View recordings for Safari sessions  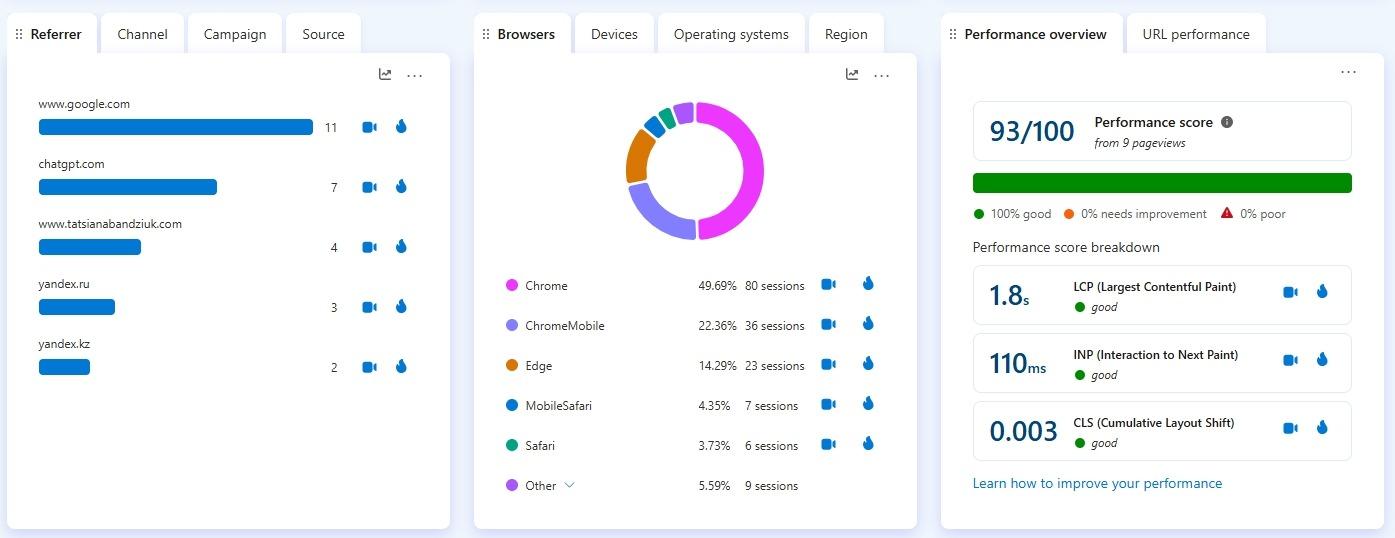pos(828,445)
